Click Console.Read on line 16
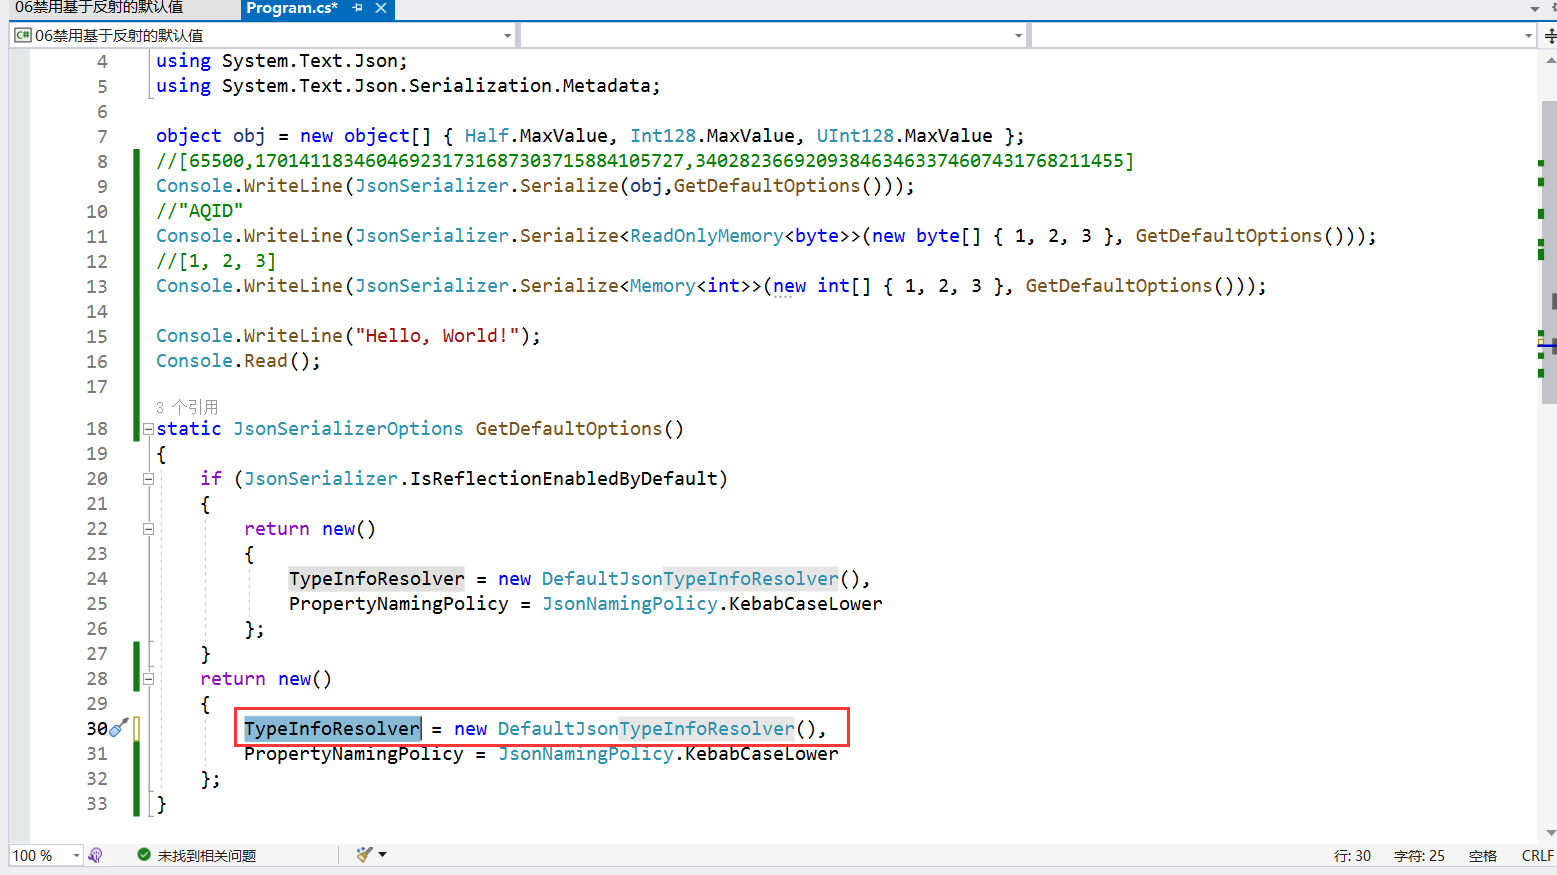Screen dimensions: 1557x875 [x=221, y=361]
